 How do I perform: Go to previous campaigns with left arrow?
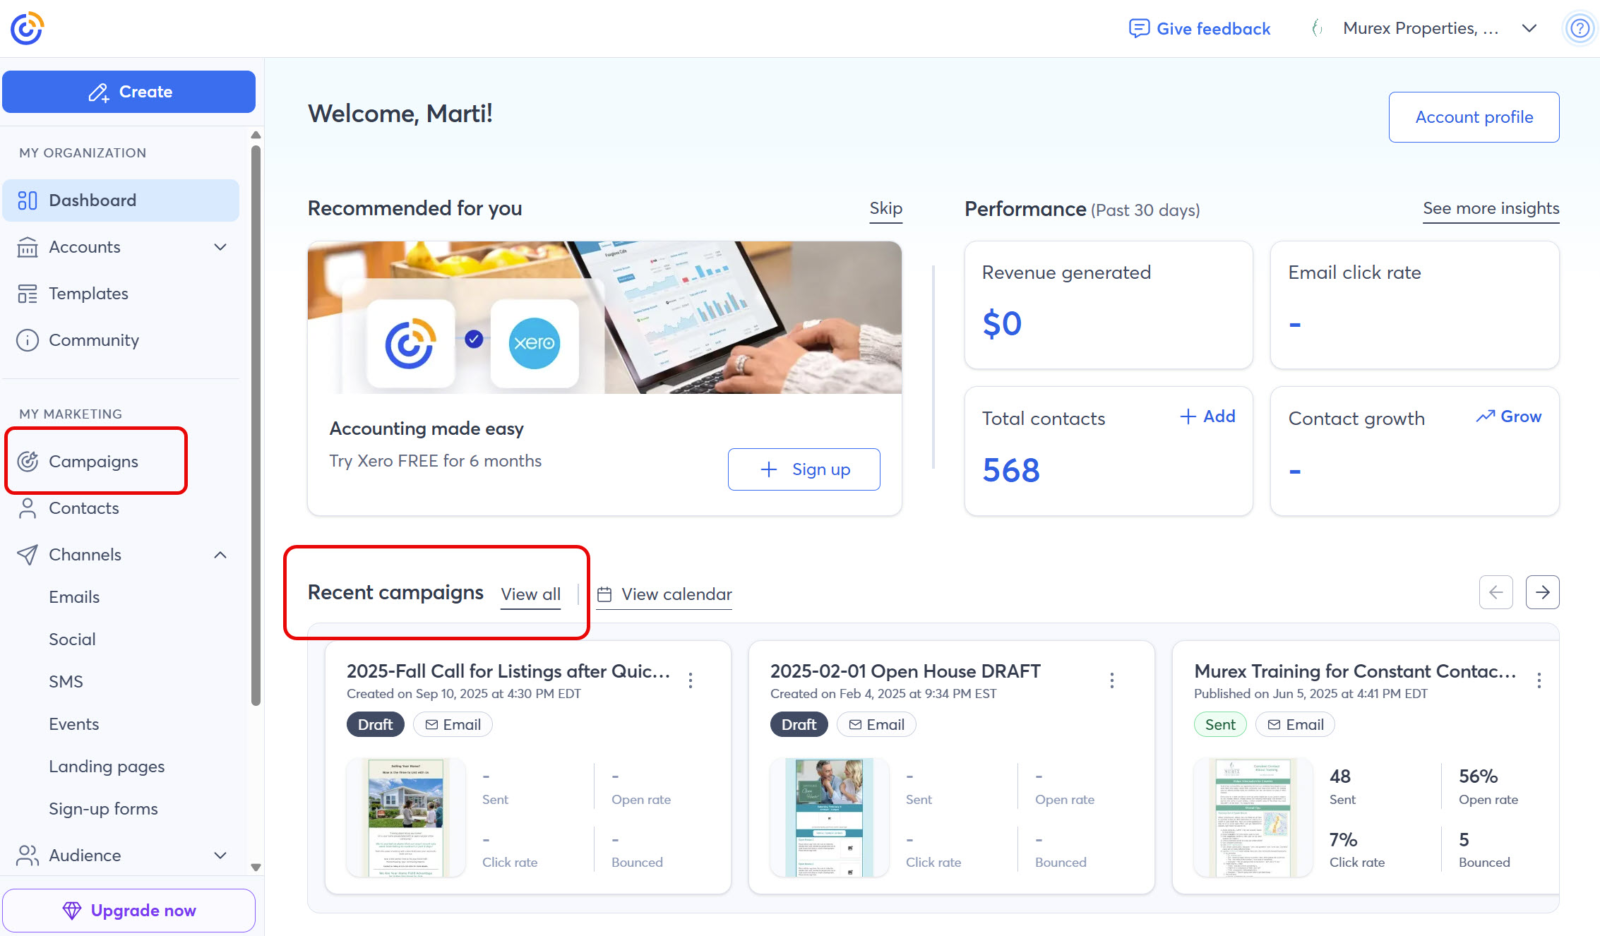click(x=1496, y=592)
